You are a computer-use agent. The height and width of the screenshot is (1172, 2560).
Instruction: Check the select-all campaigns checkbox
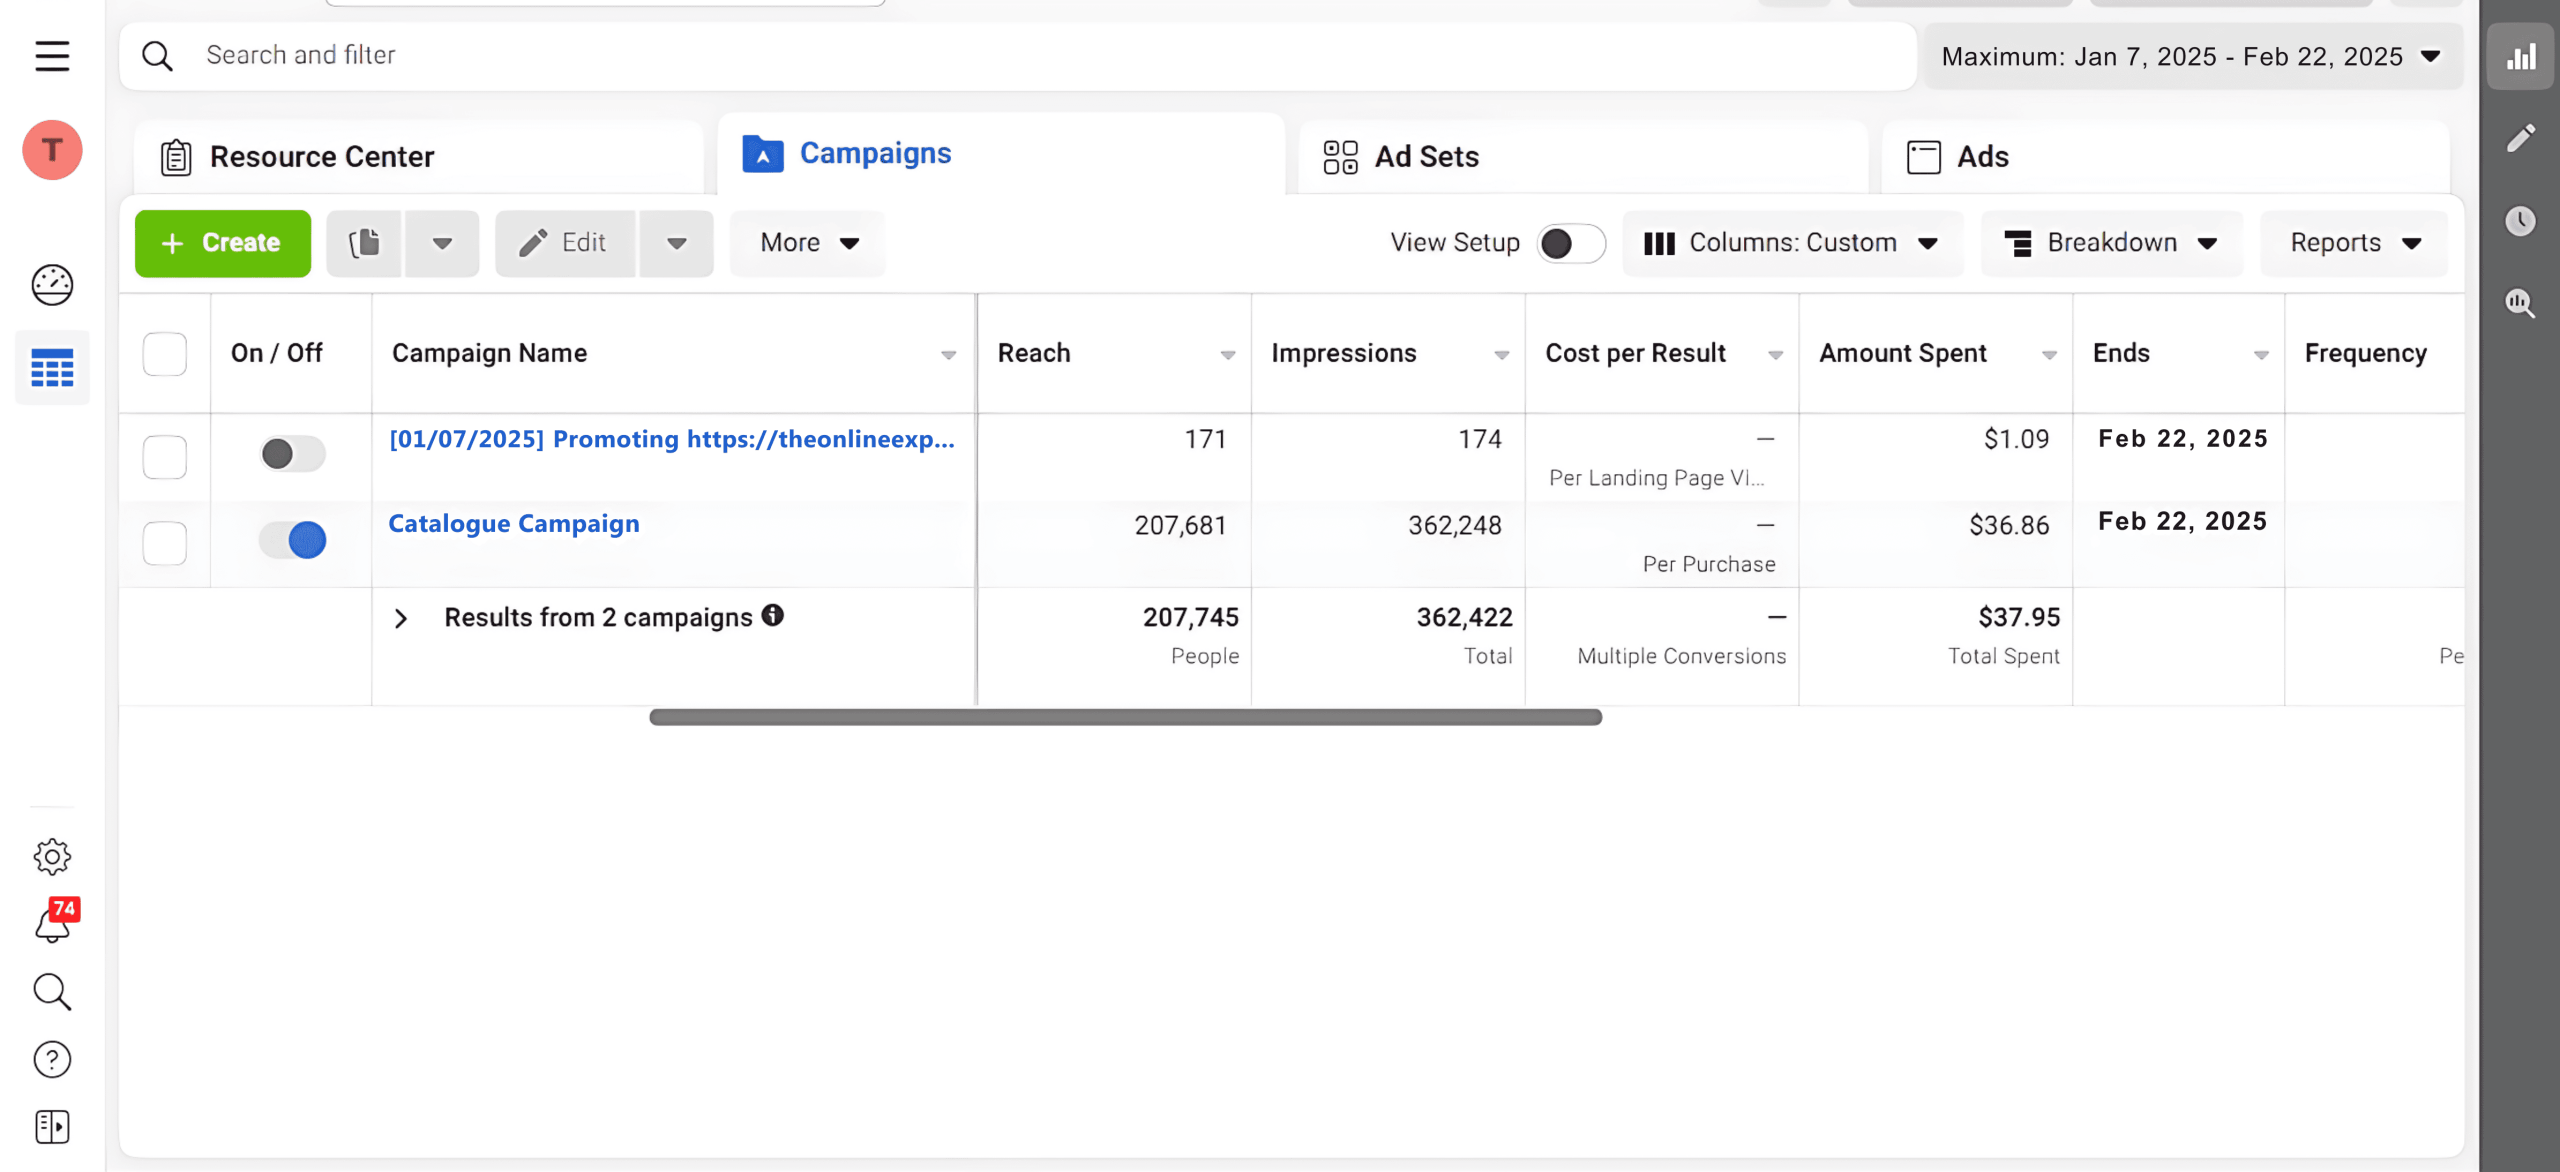(x=165, y=354)
